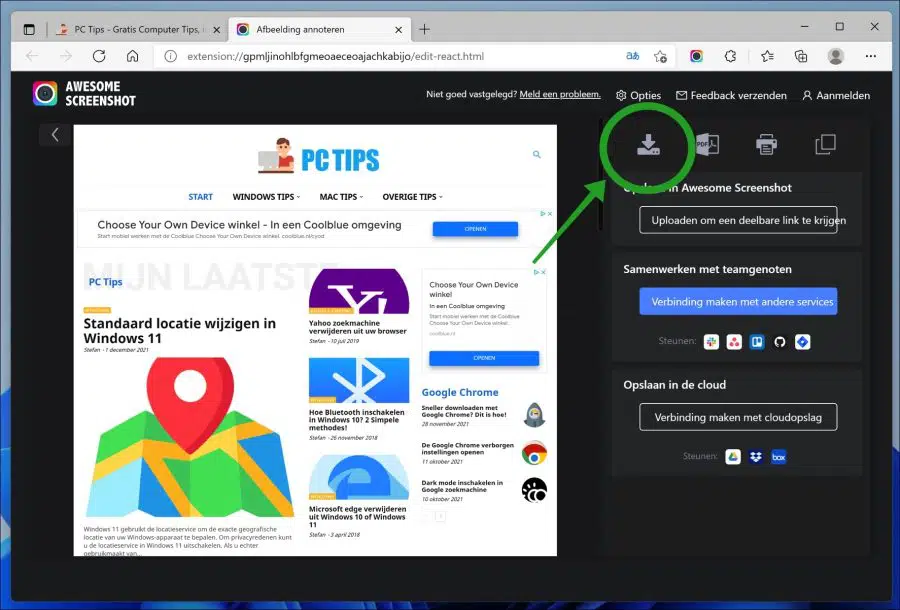Reload the current page
The image size is (900, 610).
[99, 56]
